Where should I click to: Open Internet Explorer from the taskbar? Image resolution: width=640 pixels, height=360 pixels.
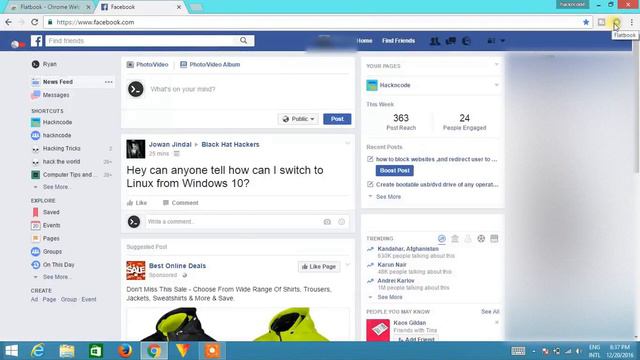(x=38, y=351)
